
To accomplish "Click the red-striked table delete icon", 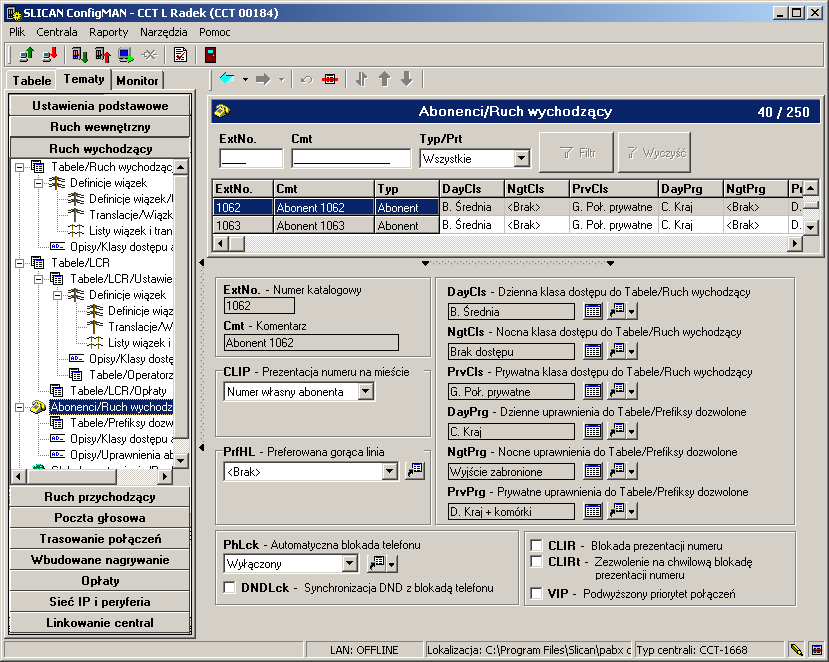I will pos(330,79).
